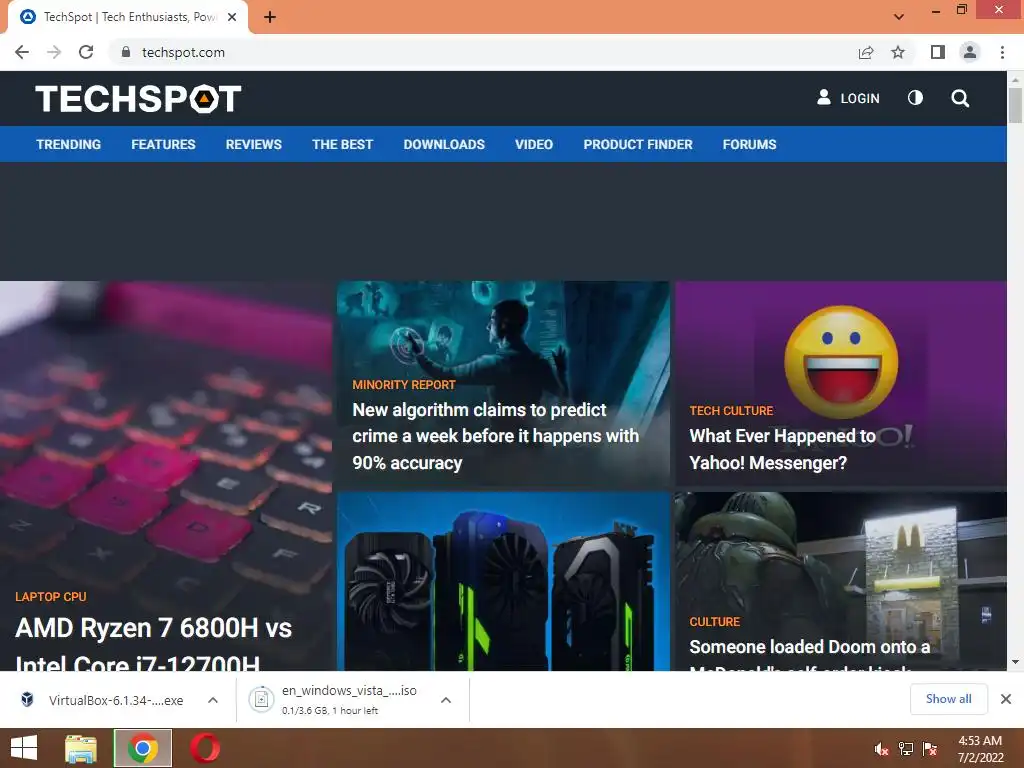Image resolution: width=1024 pixels, height=768 pixels.
Task: Click the taskbar clock showing 4:53 AM
Action: coord(980,749)
